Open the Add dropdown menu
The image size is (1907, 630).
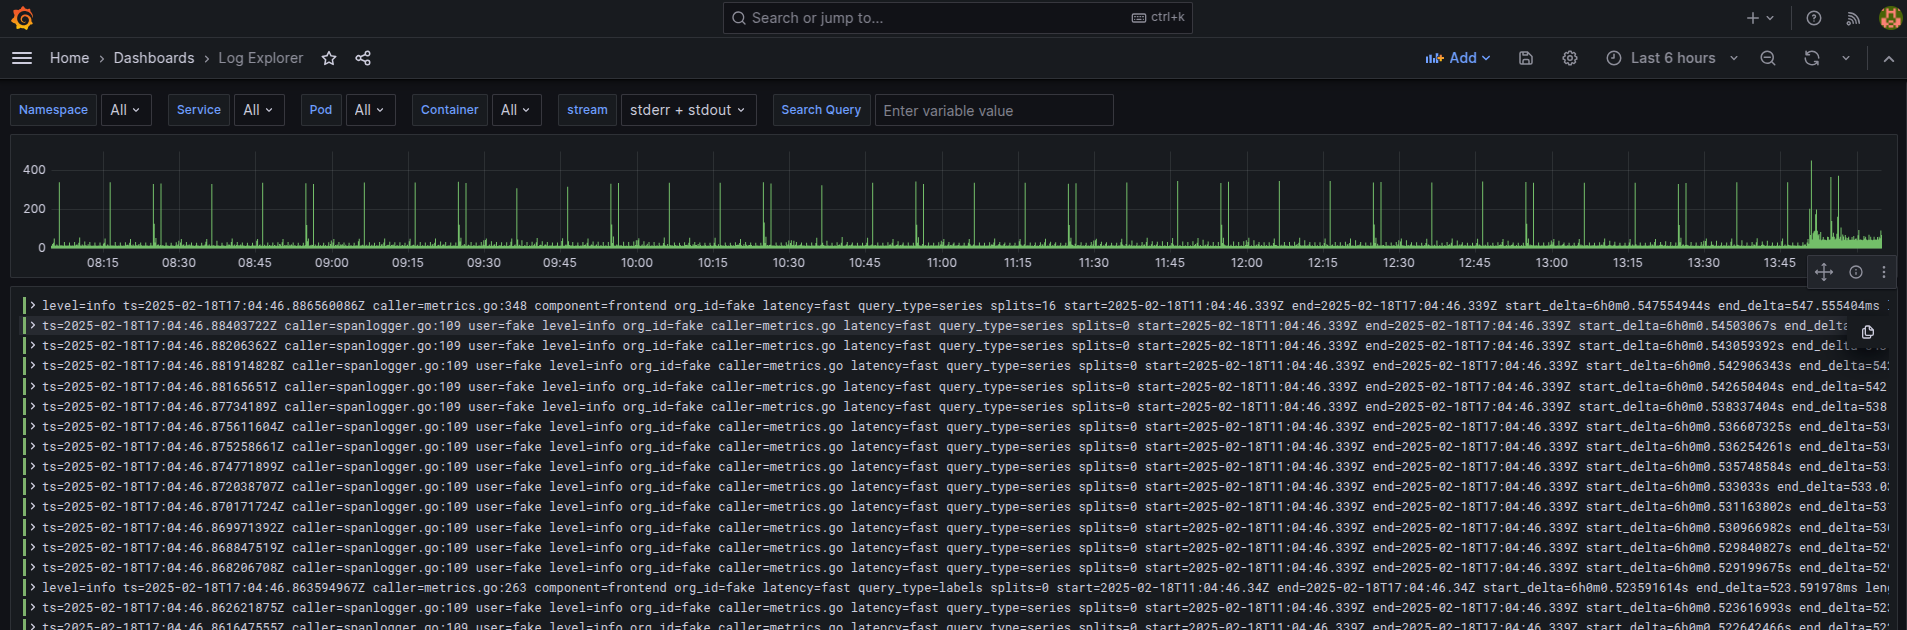click(1458, 58)
